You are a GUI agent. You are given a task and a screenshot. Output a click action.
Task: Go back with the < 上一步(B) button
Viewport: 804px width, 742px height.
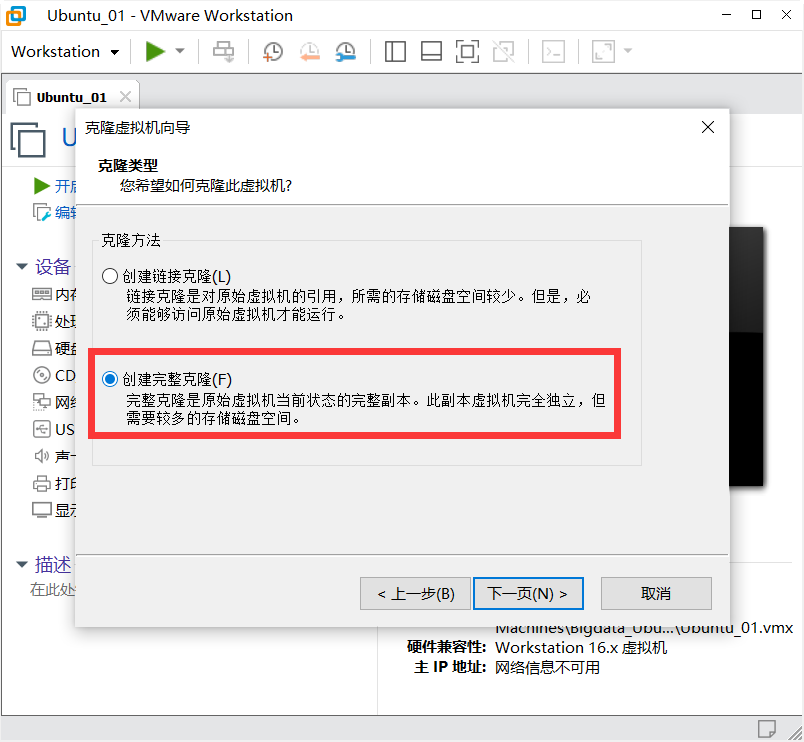tap(415, 593)
